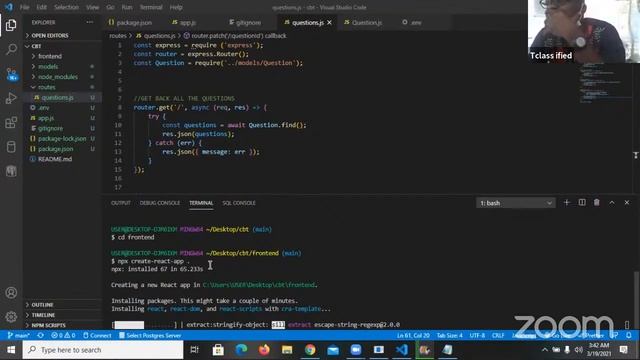Click Select Postgres Server in status bar
Viewport: 640px width, 360px height.
[150, 336]
